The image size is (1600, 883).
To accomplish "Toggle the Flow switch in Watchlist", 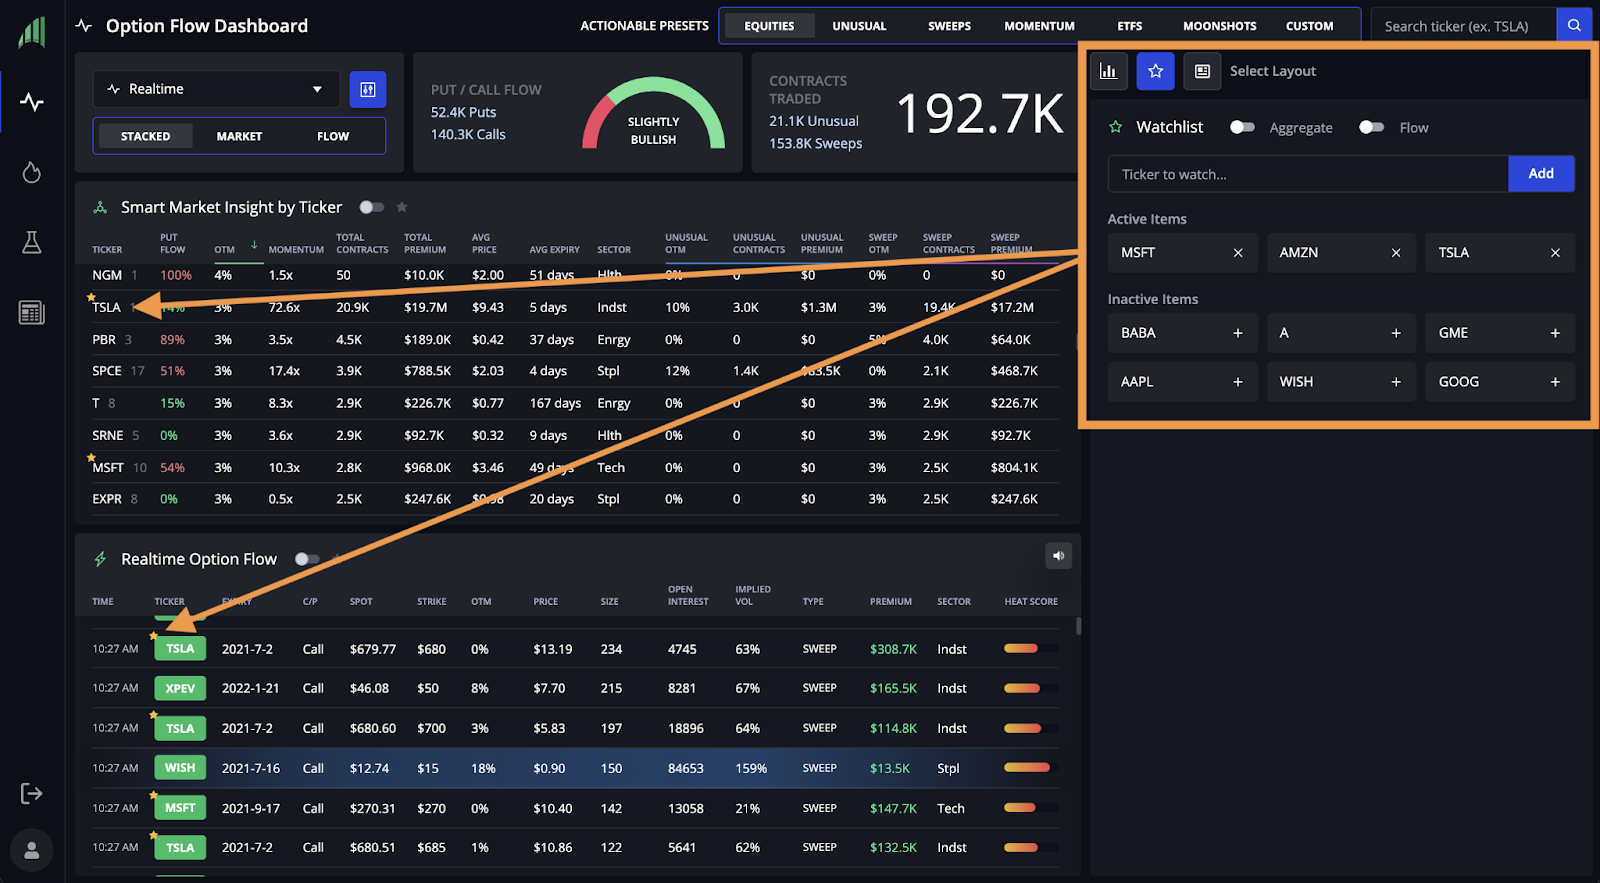I will tap(1371, 127).
